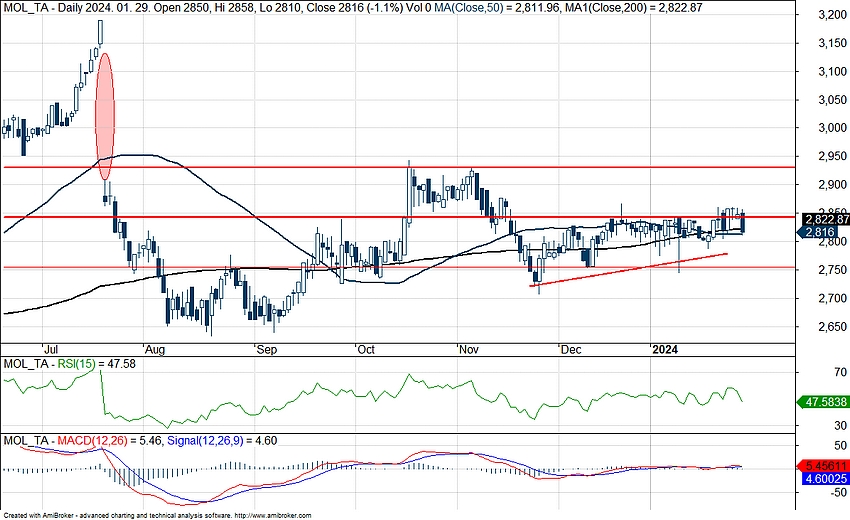Image resolution: width=850 pixels, height=520 pixels.
Task: Click the 2,822.87 moving average price label
Action: pos(826,219)
